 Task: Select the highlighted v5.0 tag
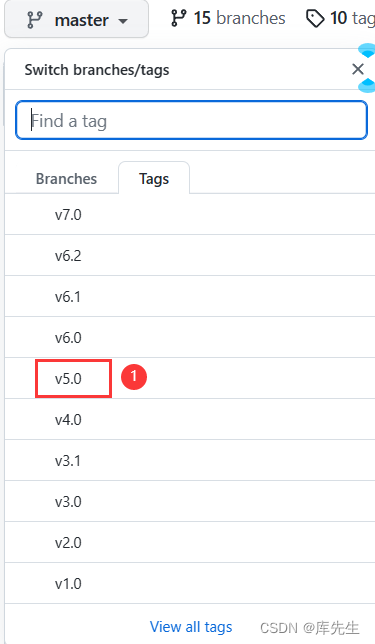pos(190,378)
